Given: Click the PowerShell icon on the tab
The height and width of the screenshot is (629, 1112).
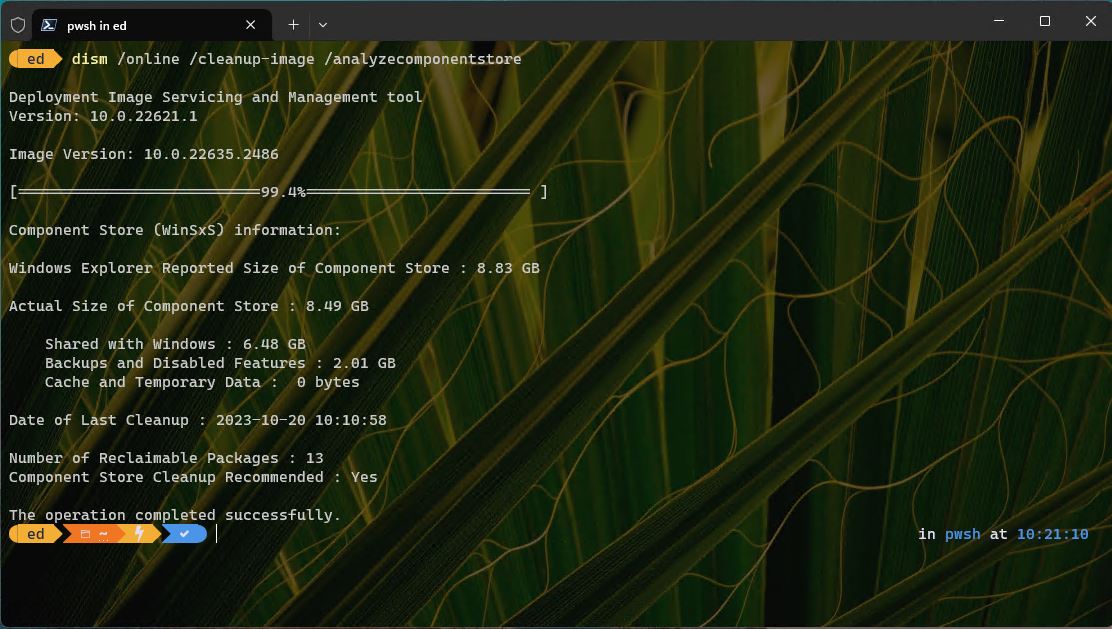Looking at the screenshot, I should [49, 25].
